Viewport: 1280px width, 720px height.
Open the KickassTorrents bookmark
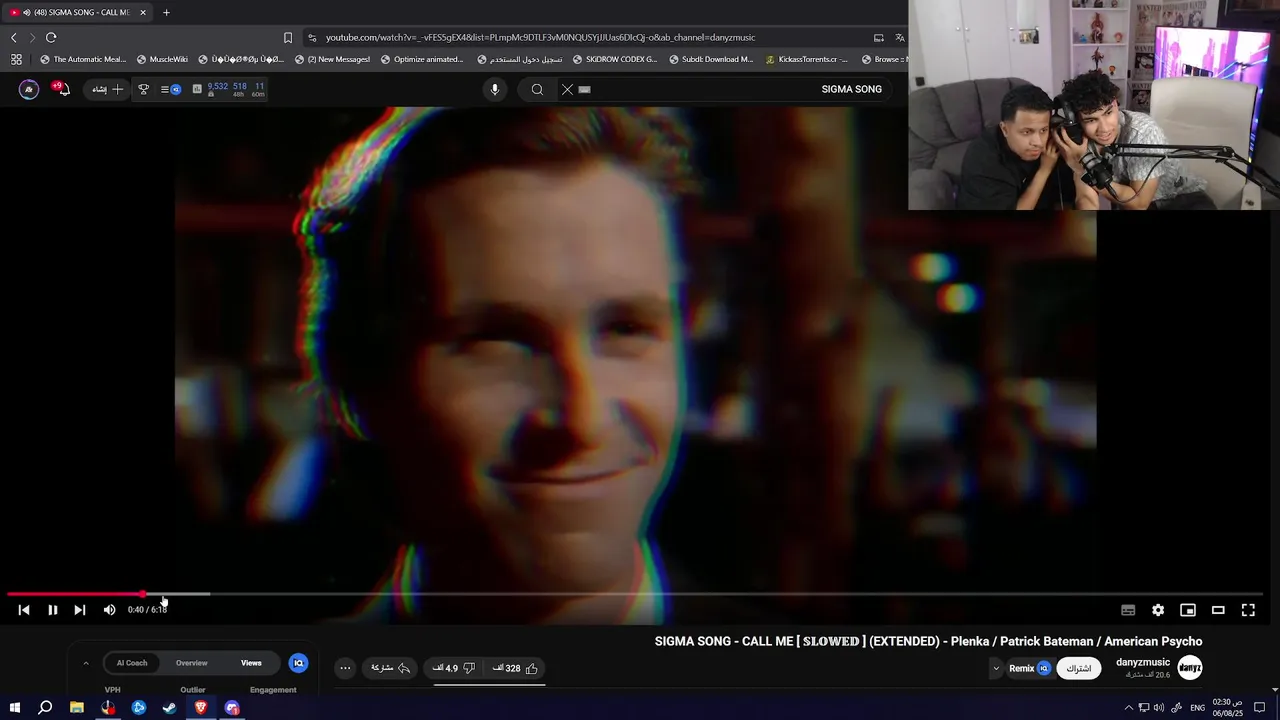[x=806, y=59]
